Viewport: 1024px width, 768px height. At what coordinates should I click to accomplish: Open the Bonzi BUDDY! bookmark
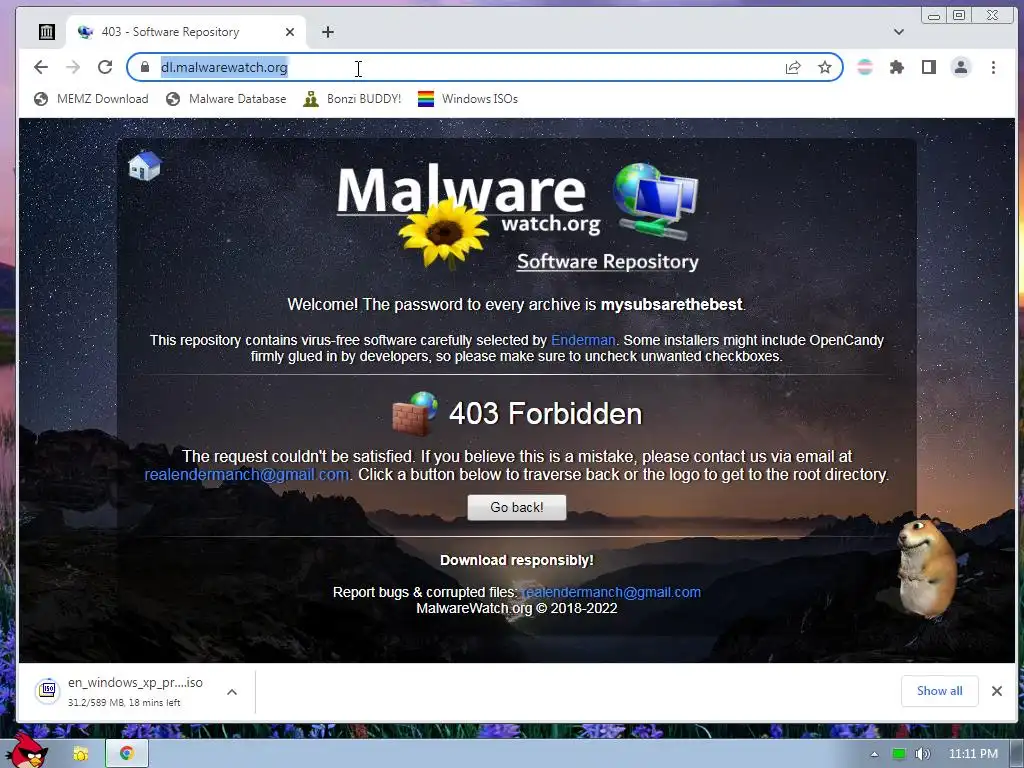[353, 99]
